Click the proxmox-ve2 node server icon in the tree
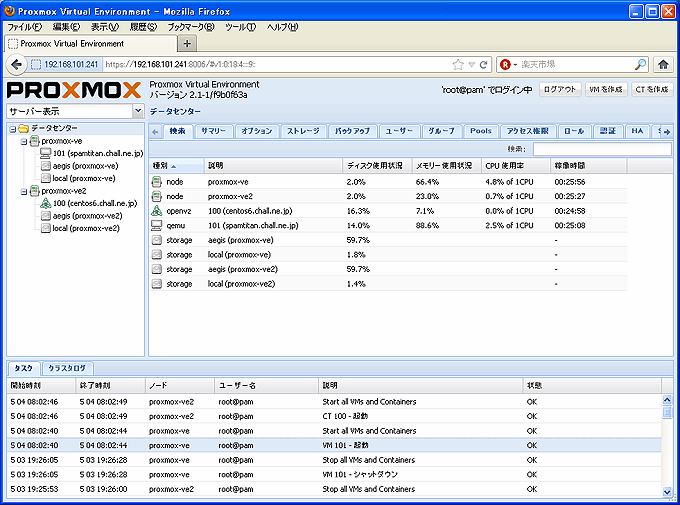 [34, 191]
